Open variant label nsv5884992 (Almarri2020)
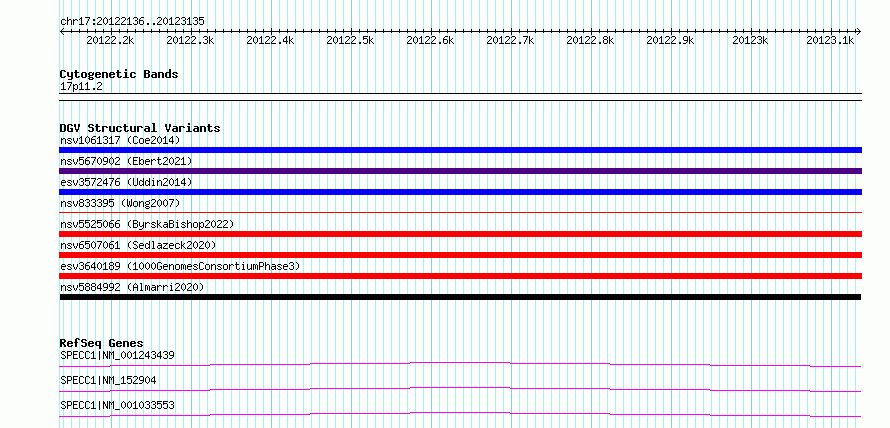The width and height of the screenshot is (890, 428). click(132, 287)
